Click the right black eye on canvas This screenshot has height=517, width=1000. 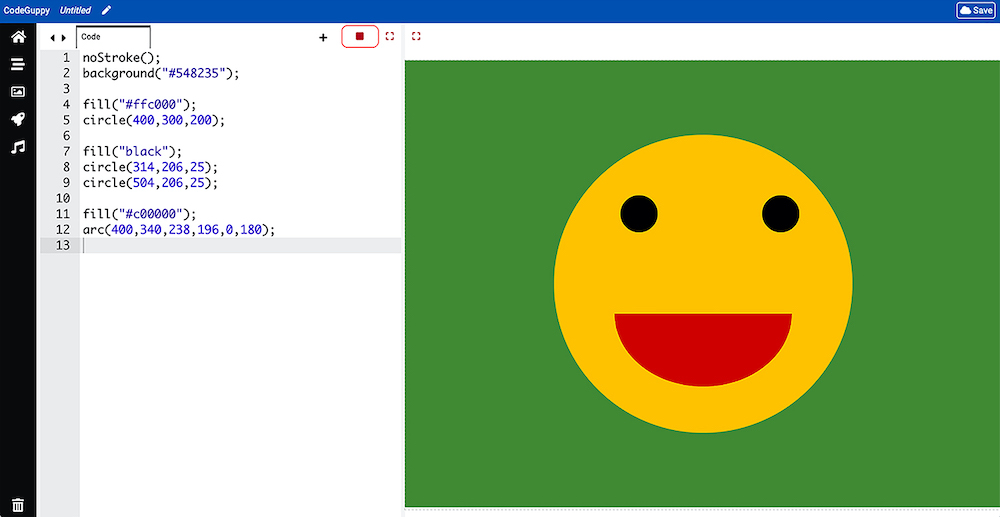(781, 214)
